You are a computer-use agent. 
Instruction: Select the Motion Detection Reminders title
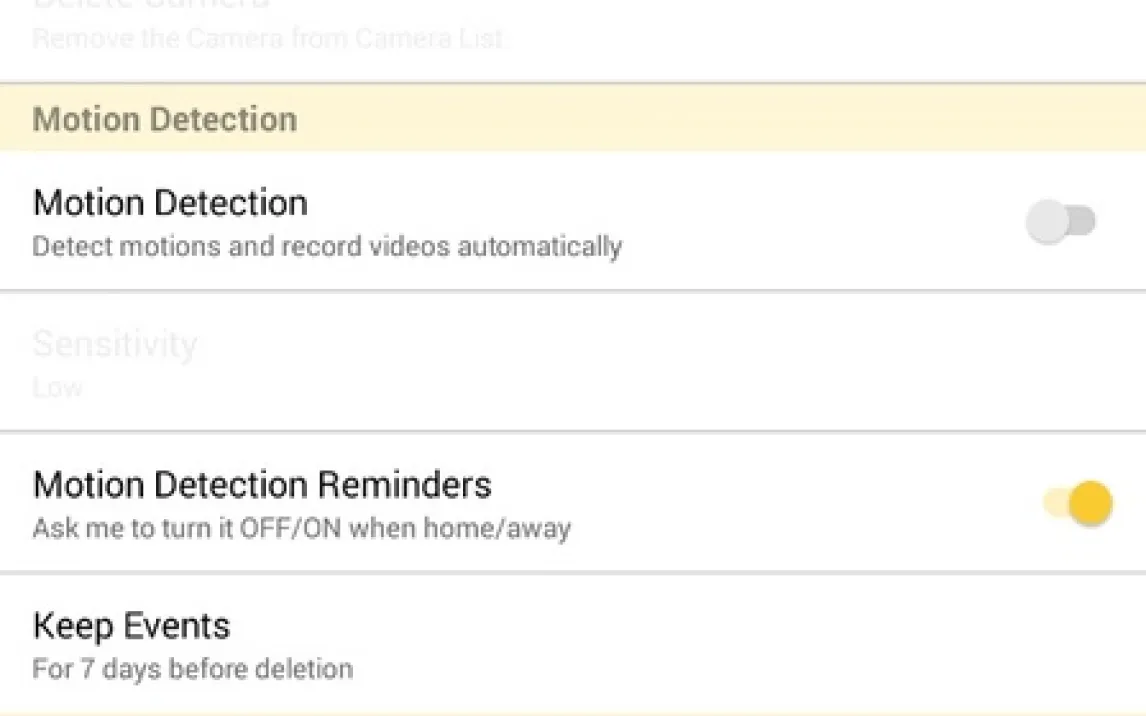coord(262,484)
